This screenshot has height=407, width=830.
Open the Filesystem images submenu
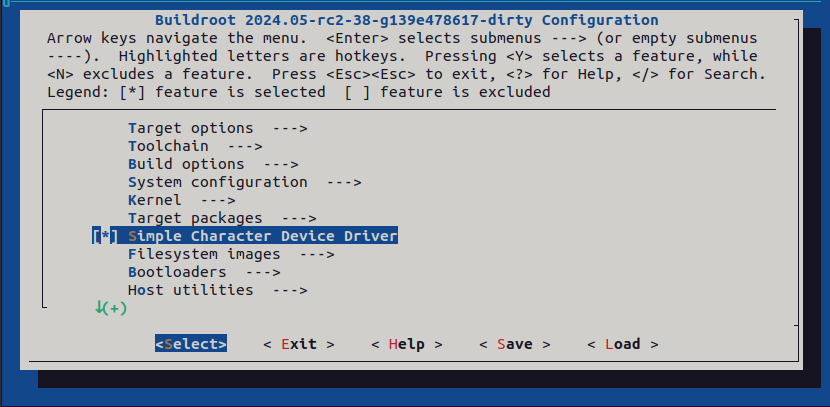tap(231, 254)
